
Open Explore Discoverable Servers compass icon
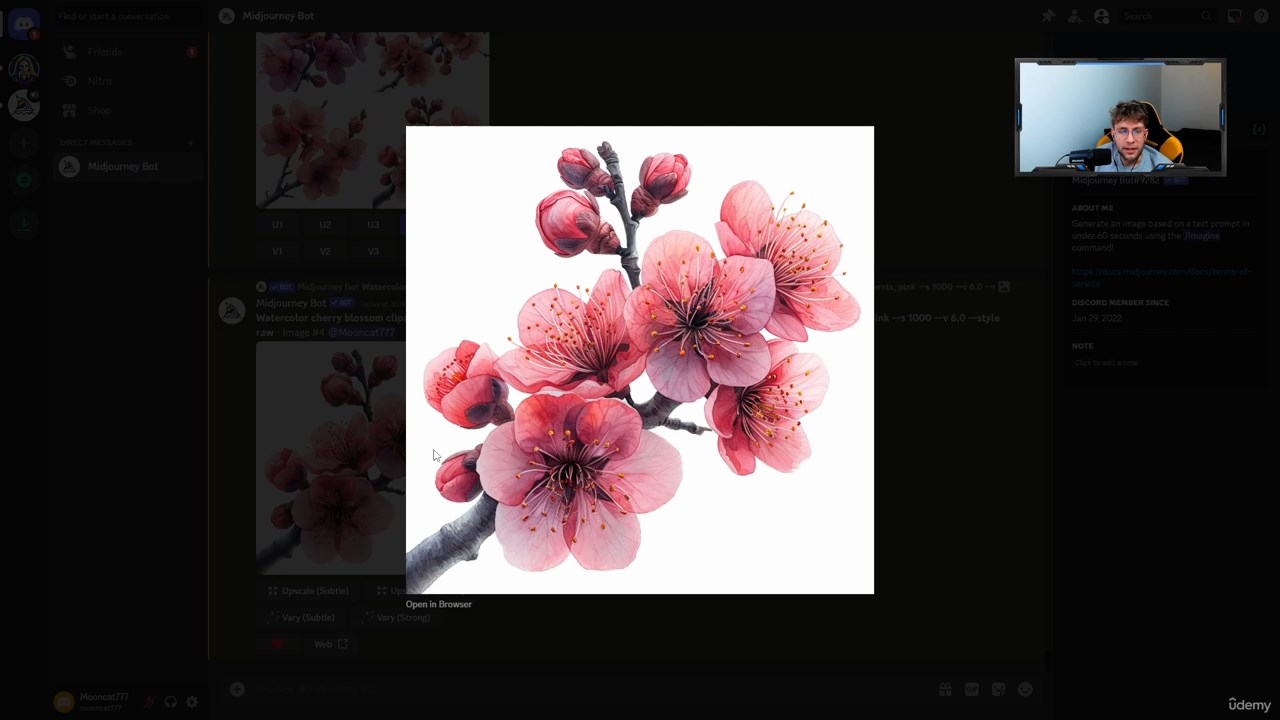24,181
